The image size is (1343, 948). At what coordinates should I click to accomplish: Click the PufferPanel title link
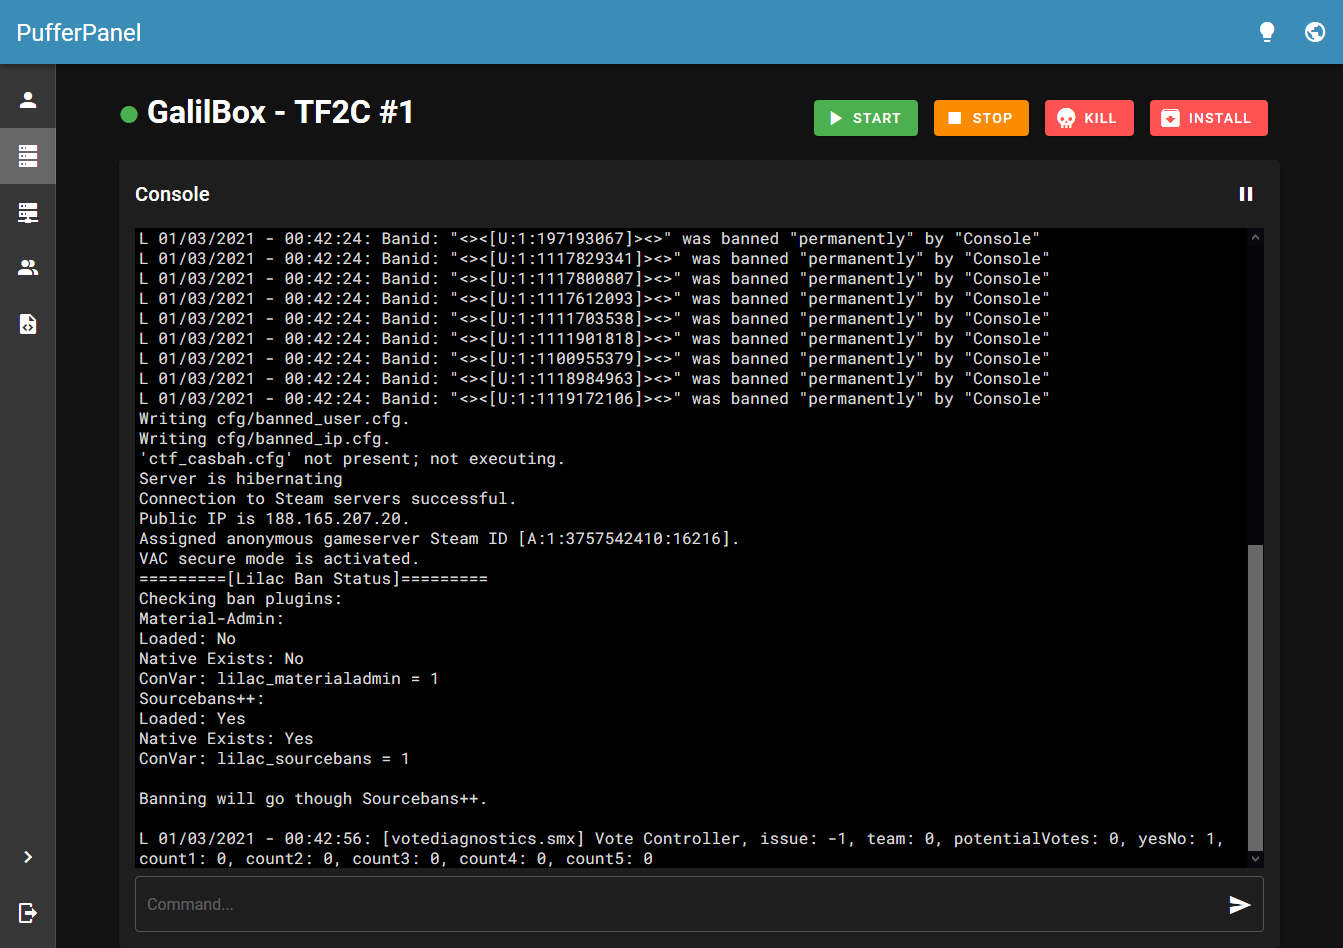point(79,32)
